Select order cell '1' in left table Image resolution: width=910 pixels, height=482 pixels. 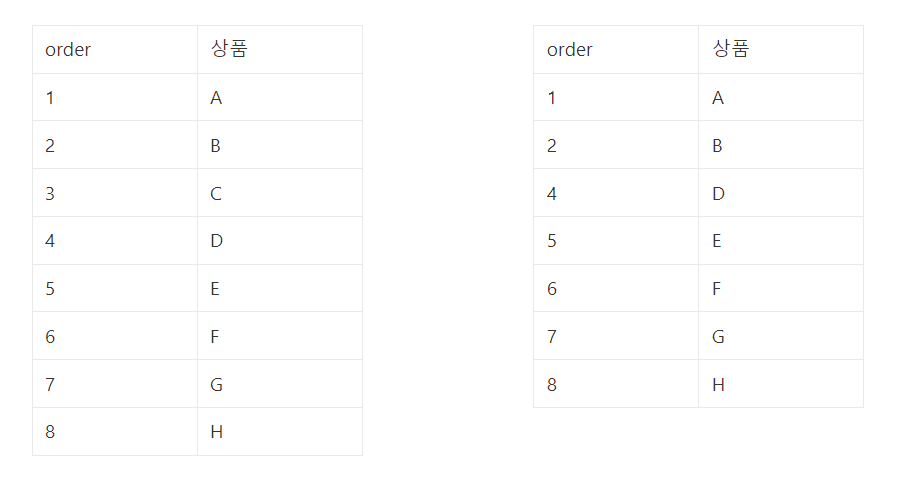click(x=115, y=97)
